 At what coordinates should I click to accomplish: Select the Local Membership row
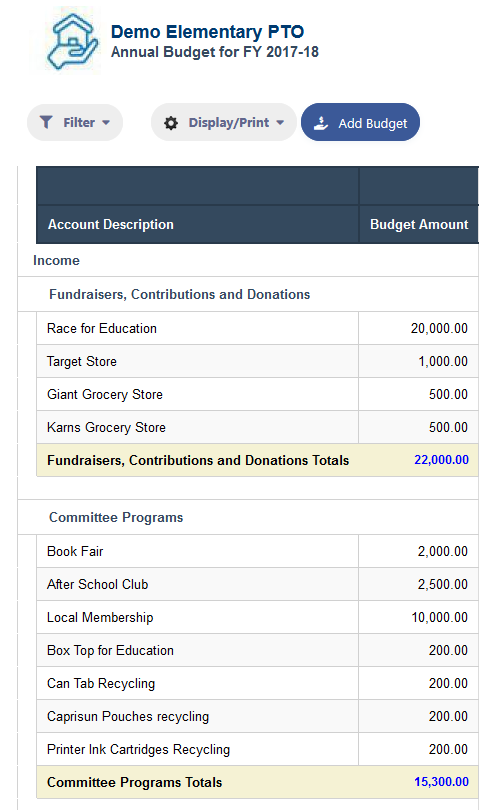[257, 617]
